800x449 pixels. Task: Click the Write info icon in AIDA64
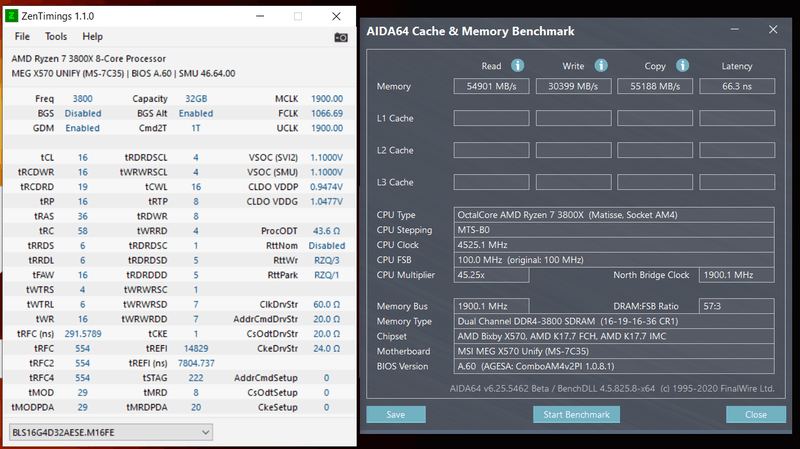pyautogui.click(x=601, y=65)
